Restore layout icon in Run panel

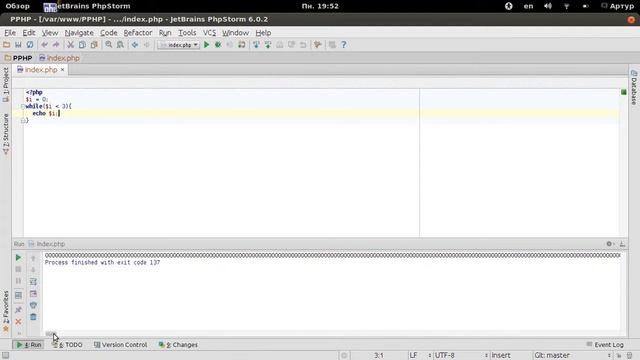tap(18, 295)
